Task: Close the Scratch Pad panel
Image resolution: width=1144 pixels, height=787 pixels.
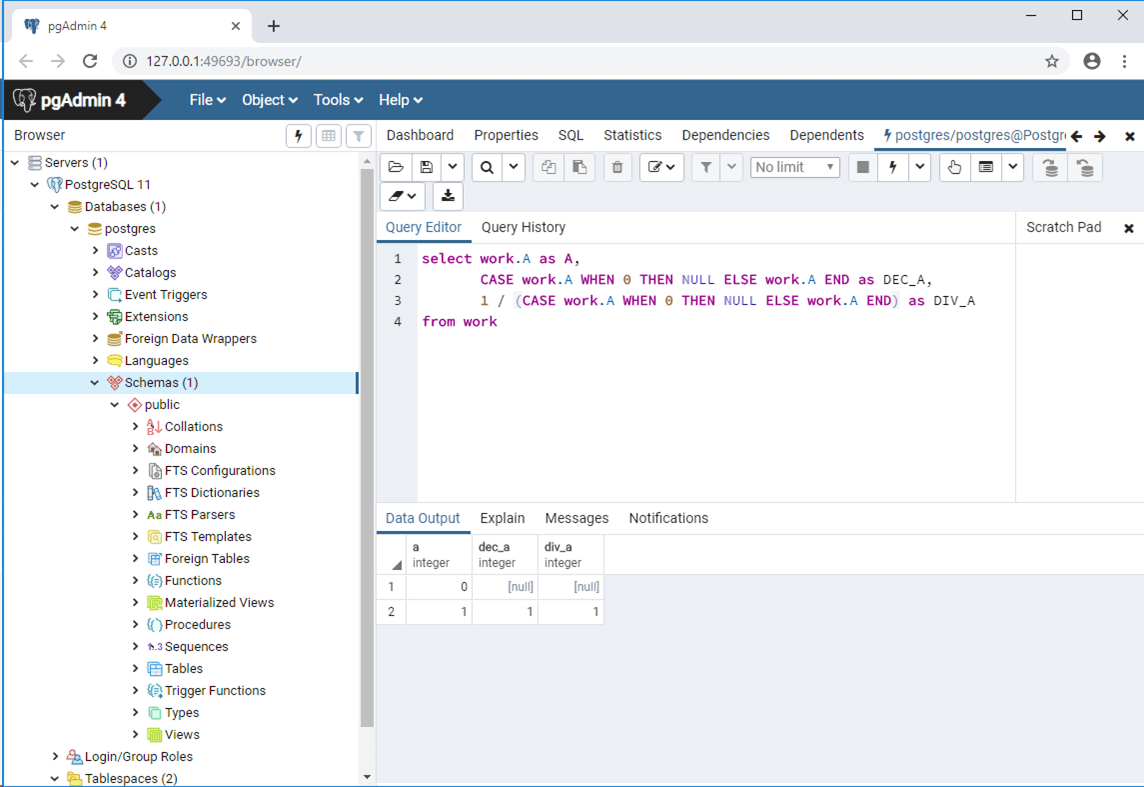Action: pyautogui.click(x=1129, y=228)
